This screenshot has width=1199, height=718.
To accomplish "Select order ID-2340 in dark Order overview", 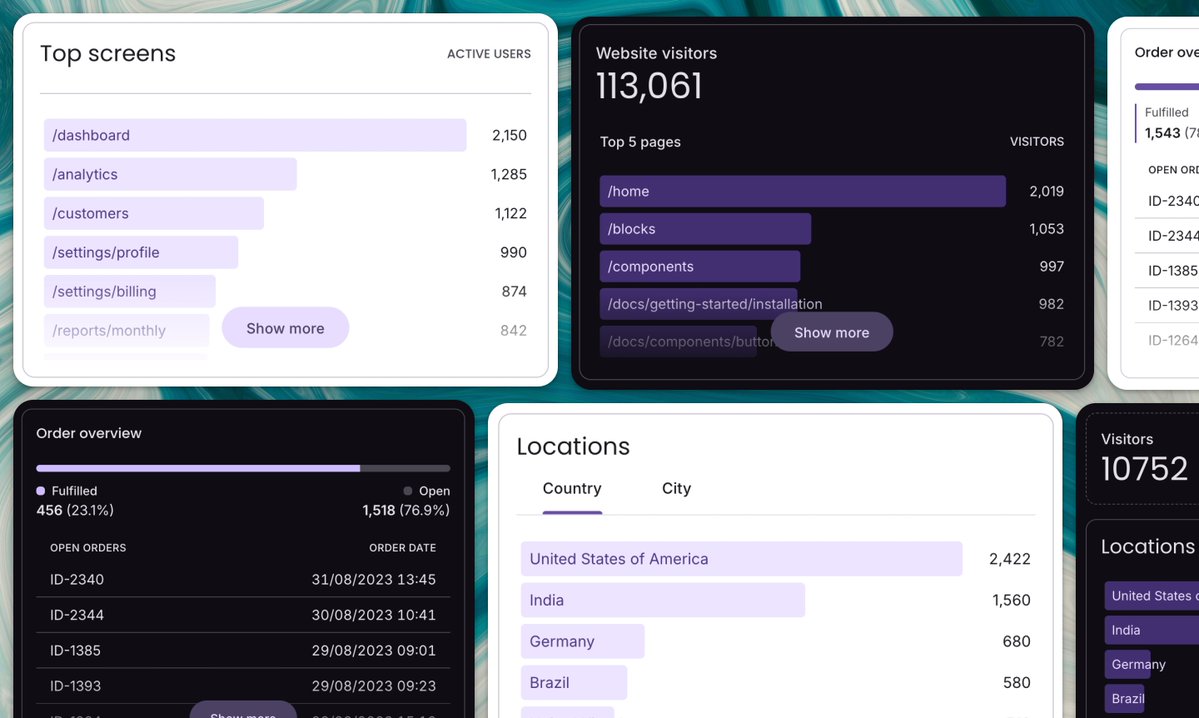I will point(76,580).
